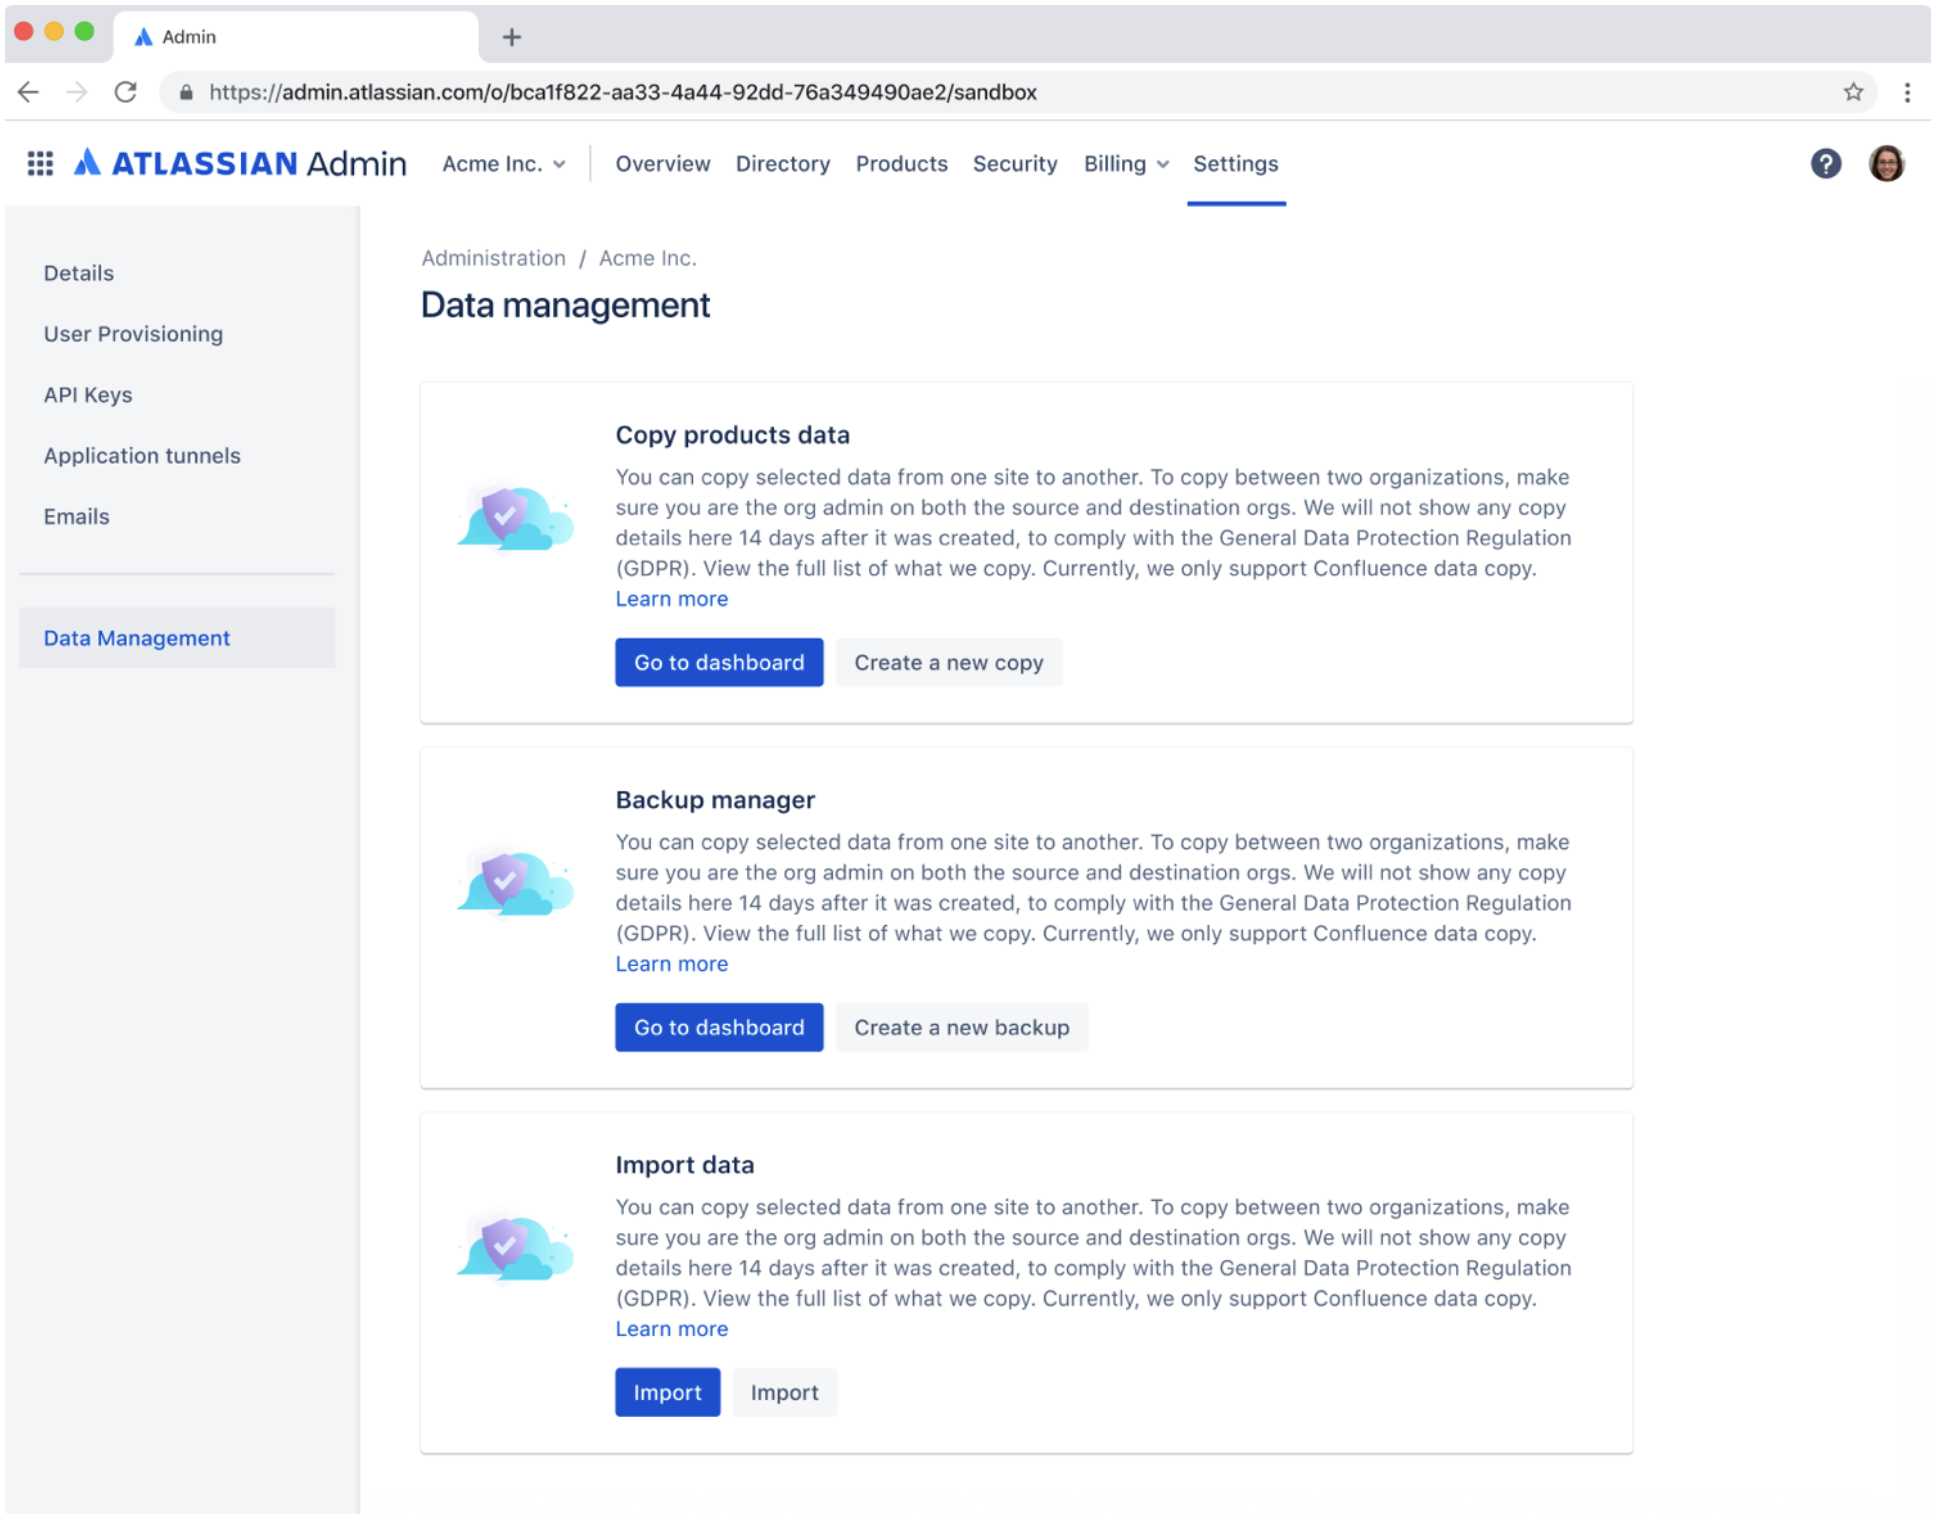Screen dimensions: 1934x1514
Task: Open the user profile avatar
Action: (1886, 163)
